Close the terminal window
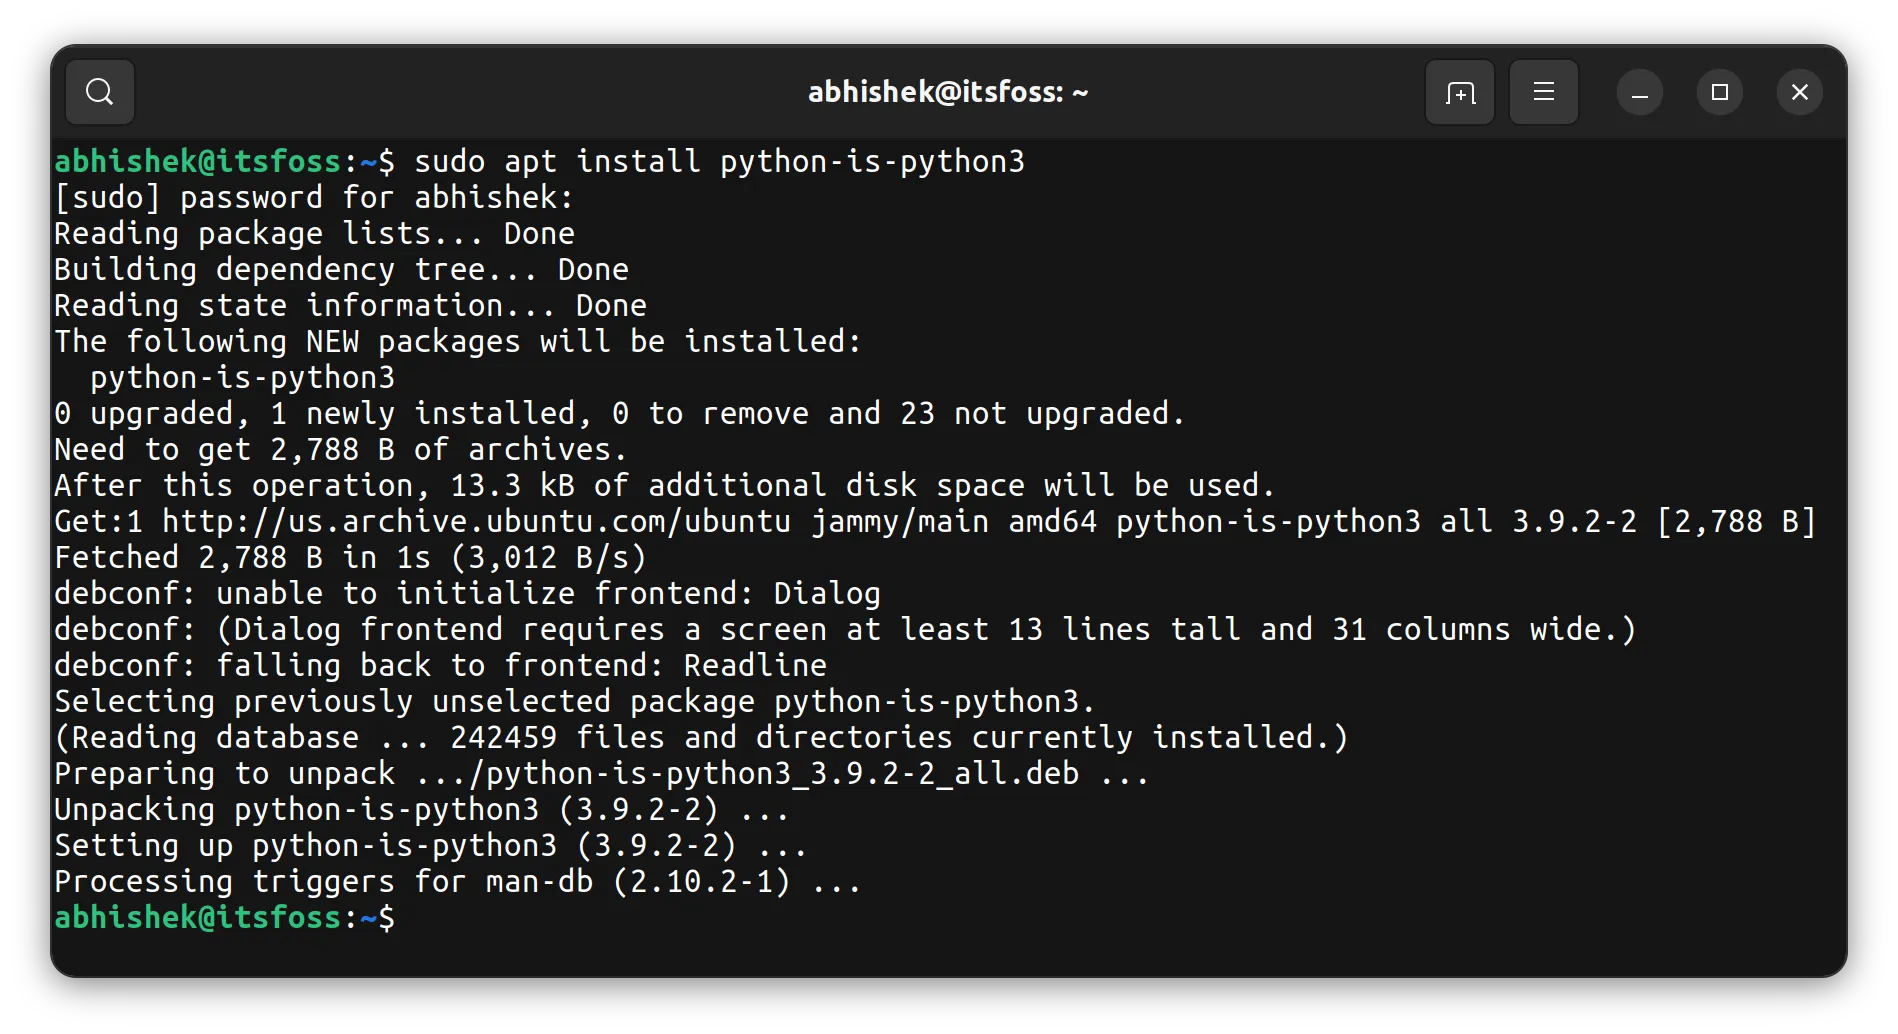This screenshot has width=1898, height=1034. click(x=1799, y=91)
